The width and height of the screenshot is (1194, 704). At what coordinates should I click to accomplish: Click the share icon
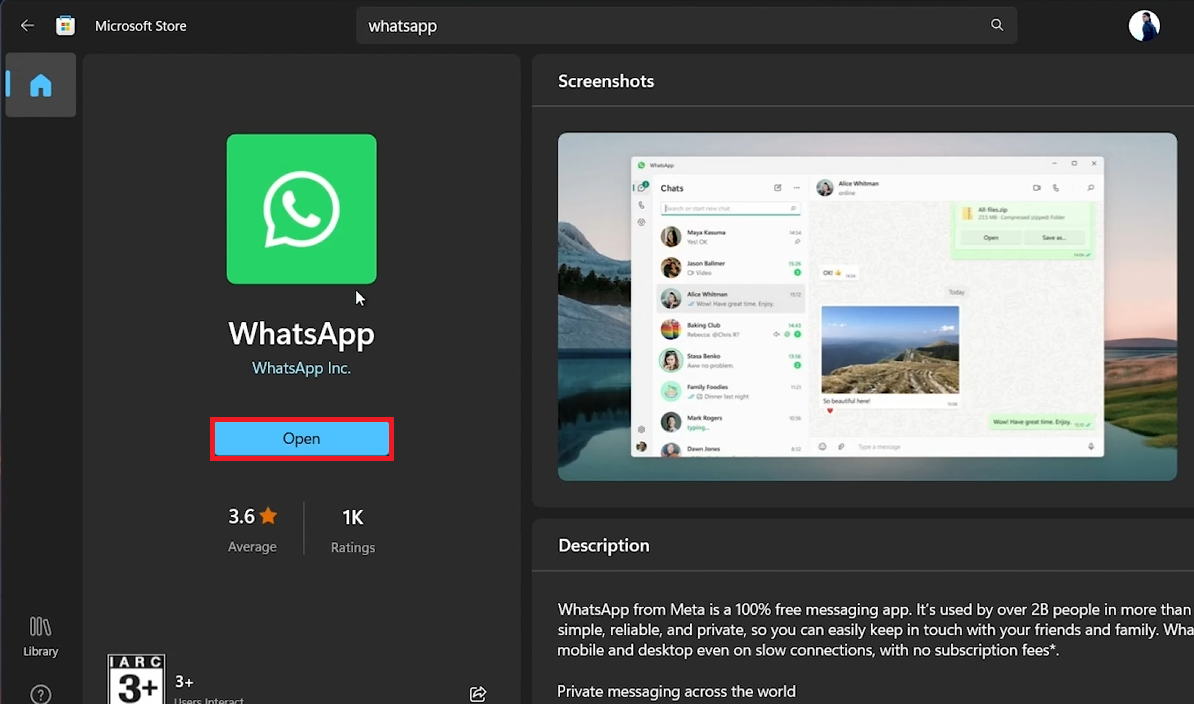[x=477, y=693]
